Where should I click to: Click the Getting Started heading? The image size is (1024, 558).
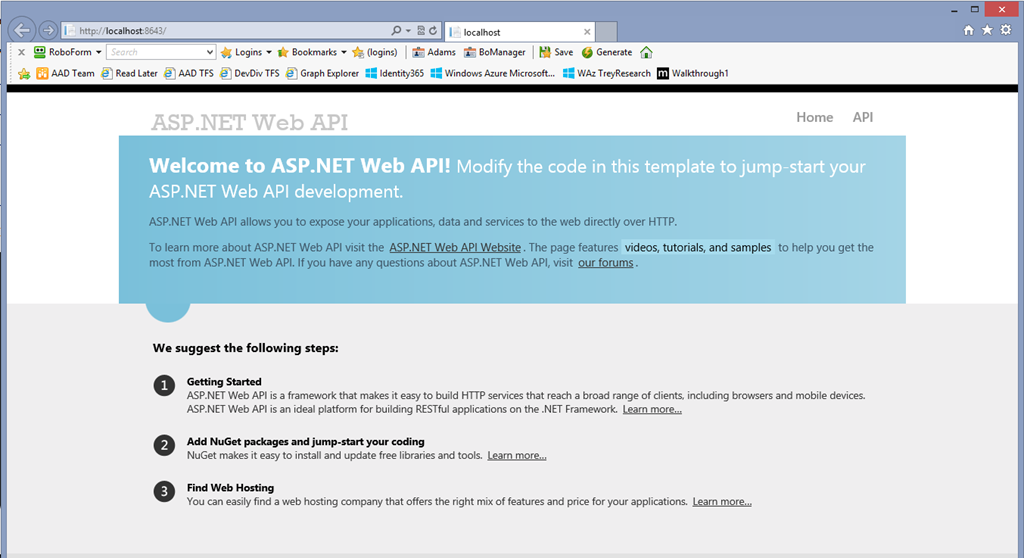coord(224,382)
